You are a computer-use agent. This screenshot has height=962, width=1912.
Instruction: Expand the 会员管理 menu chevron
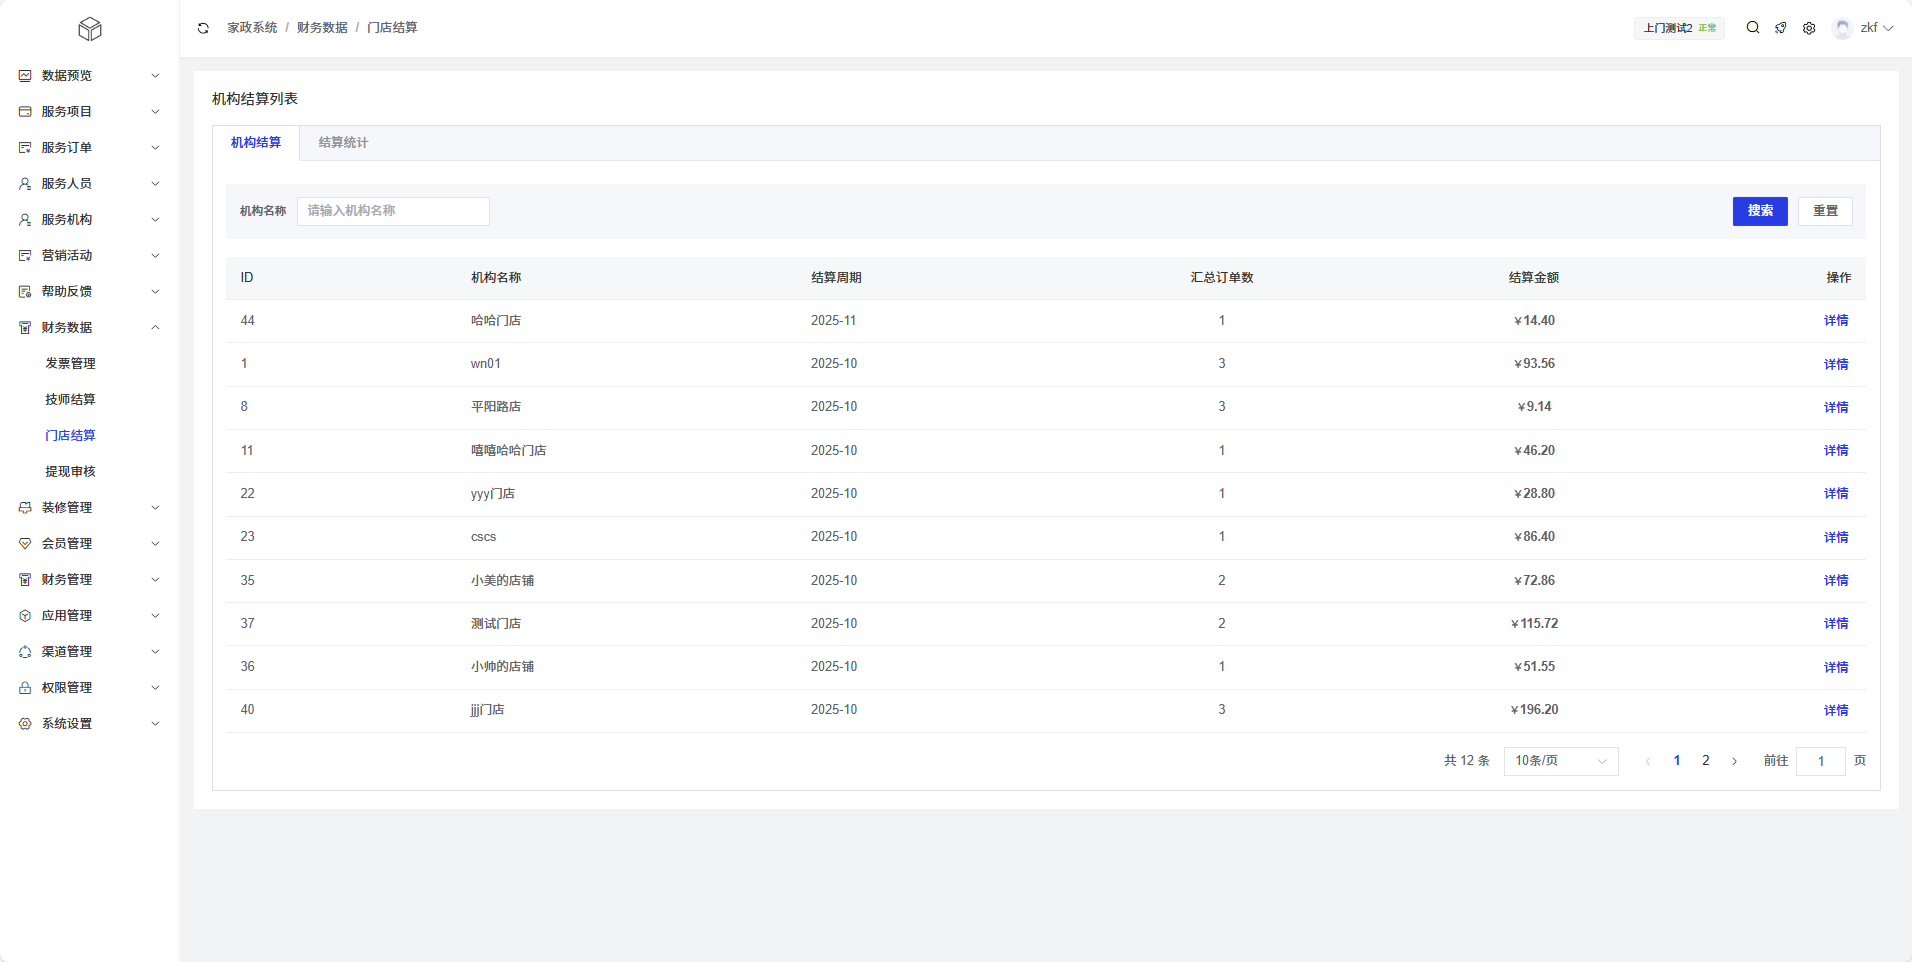pos(155,544)
